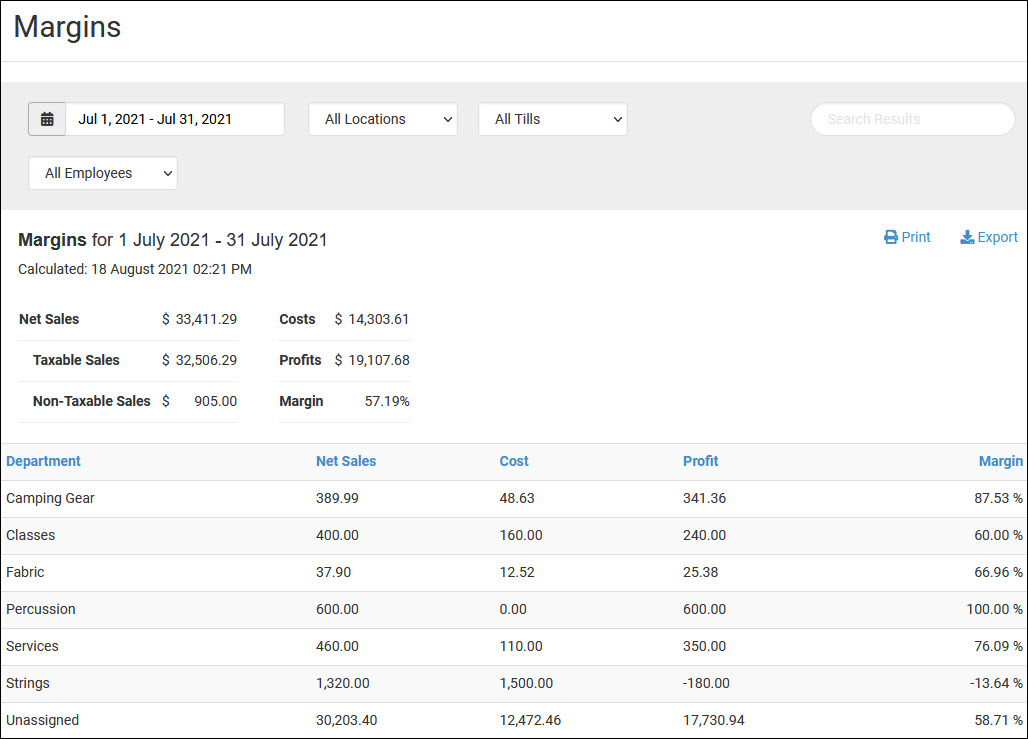Sort table by Margin column header
Image resolution: width=1028 pixels, height=739 pixels.
coord(1000,461)
